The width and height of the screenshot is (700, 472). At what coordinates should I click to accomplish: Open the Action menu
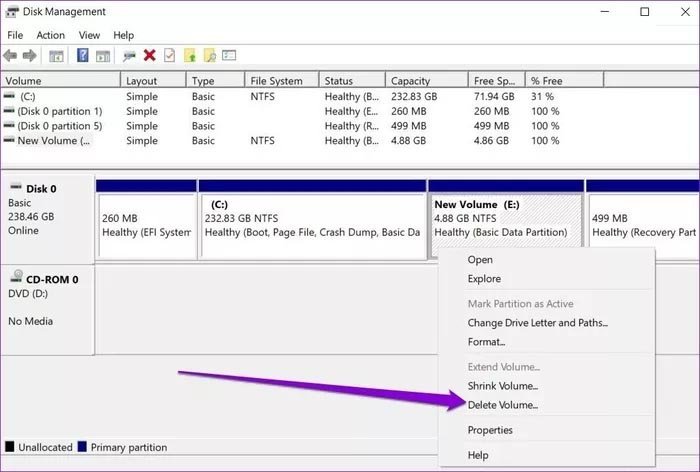pyautogui.click(x=50, y=35)
